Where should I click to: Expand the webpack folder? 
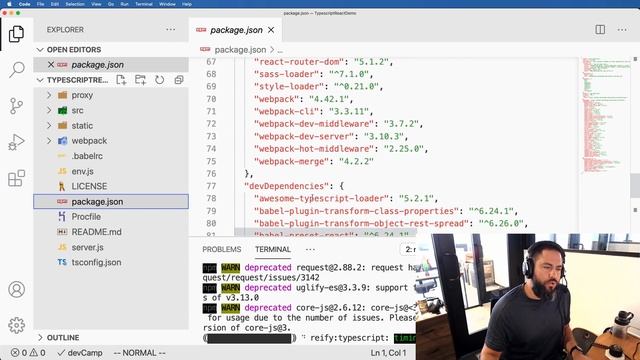click(49, 141)
